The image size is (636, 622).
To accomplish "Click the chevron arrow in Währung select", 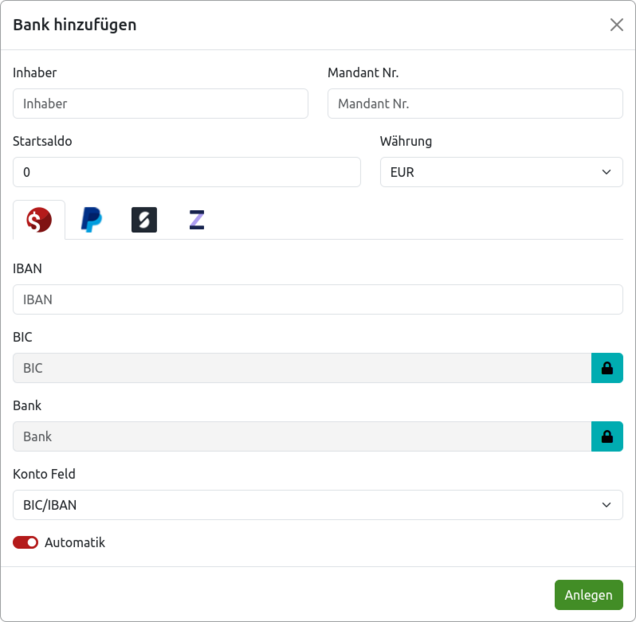I will coord(606,172).
